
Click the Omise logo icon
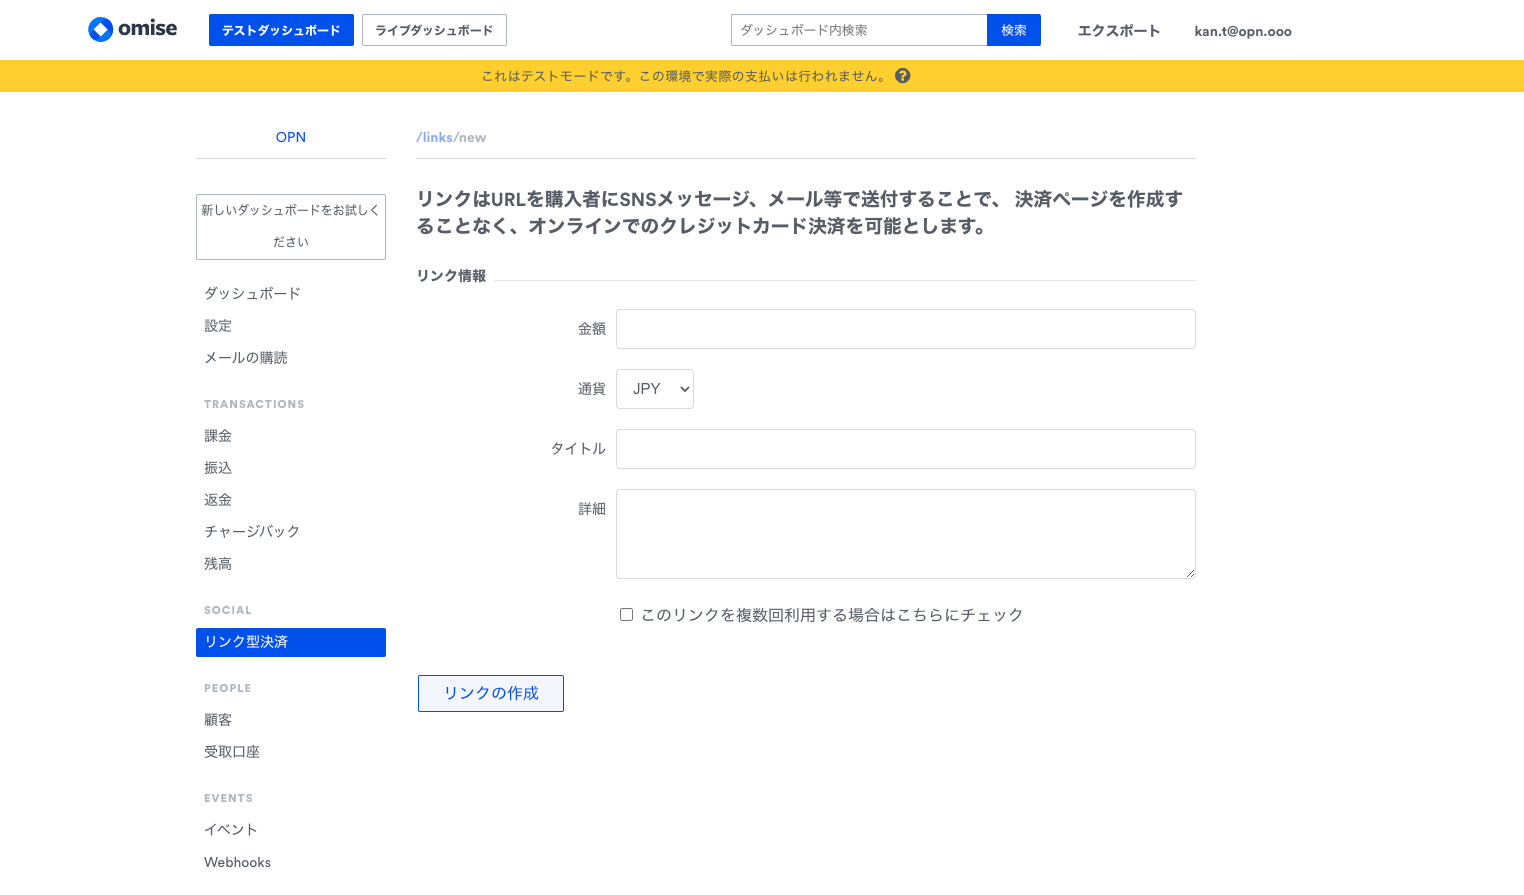click(101, 29)
